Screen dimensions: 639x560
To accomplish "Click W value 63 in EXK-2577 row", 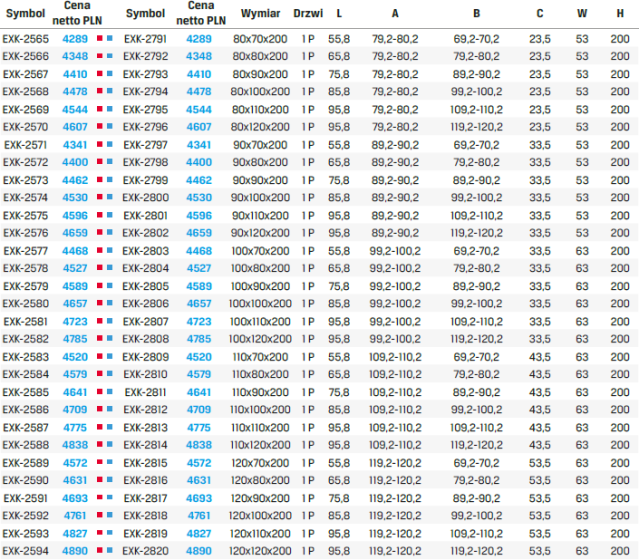I will (x=582, y=251).
